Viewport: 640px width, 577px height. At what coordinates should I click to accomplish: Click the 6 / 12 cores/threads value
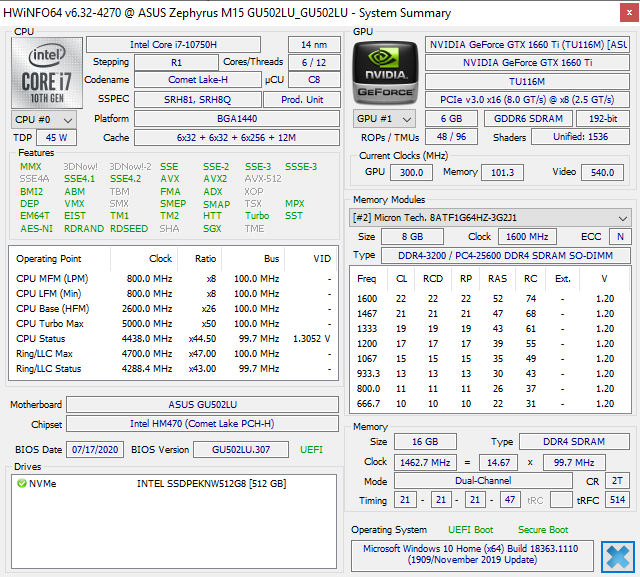(x=314, y=62)
